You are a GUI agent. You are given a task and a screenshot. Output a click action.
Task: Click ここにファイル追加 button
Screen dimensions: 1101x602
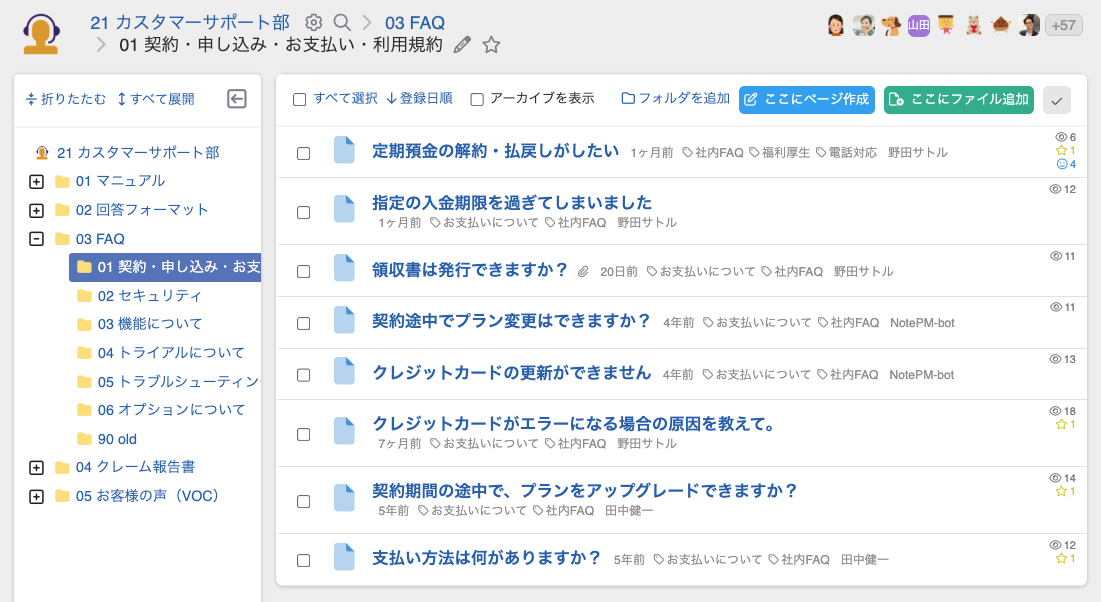tap(958, 100)
